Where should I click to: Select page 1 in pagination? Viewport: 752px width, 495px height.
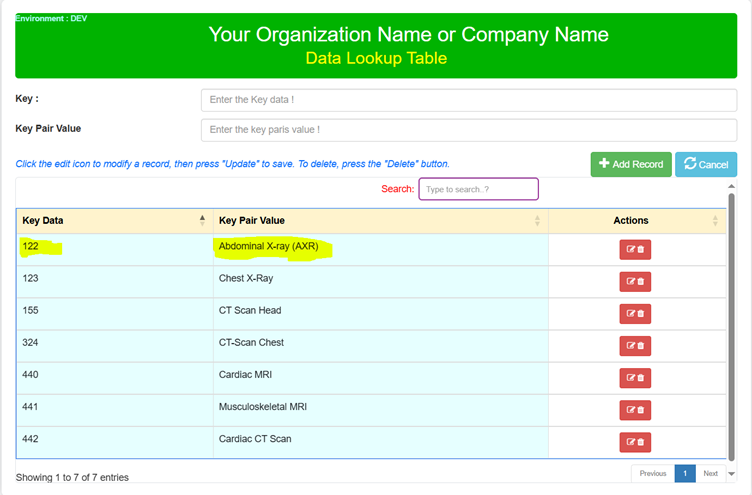click(685, 474)
